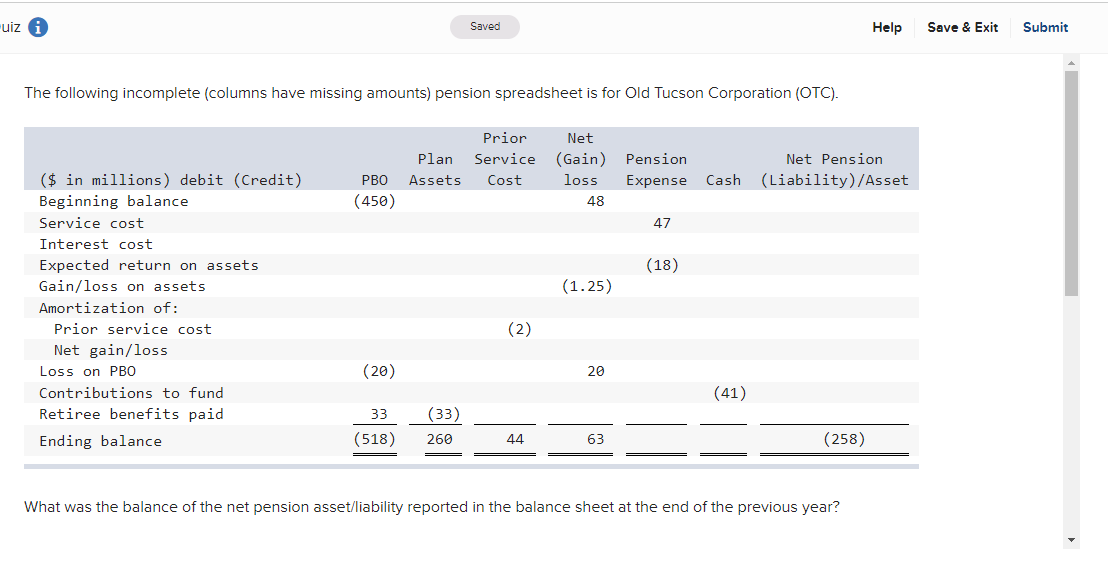Screen dimensions: 1108x569
Task: Click the blue quiz info icon
Action: pos(37,27)
